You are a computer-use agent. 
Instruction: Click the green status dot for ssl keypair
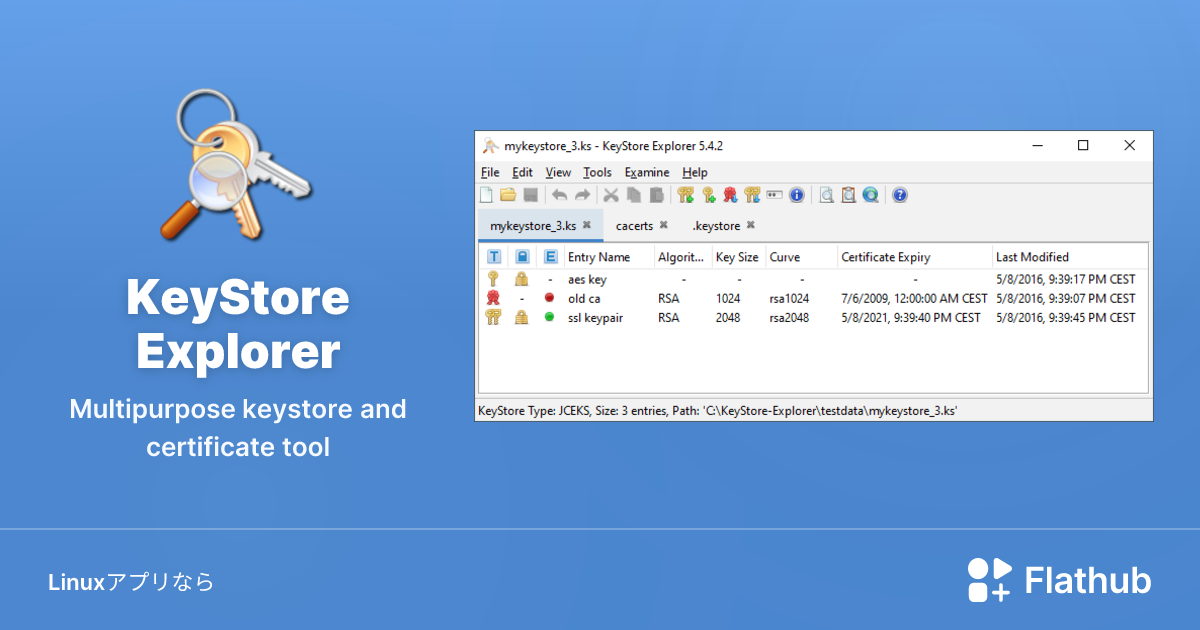pyautogui.click(x=551, y=318)
